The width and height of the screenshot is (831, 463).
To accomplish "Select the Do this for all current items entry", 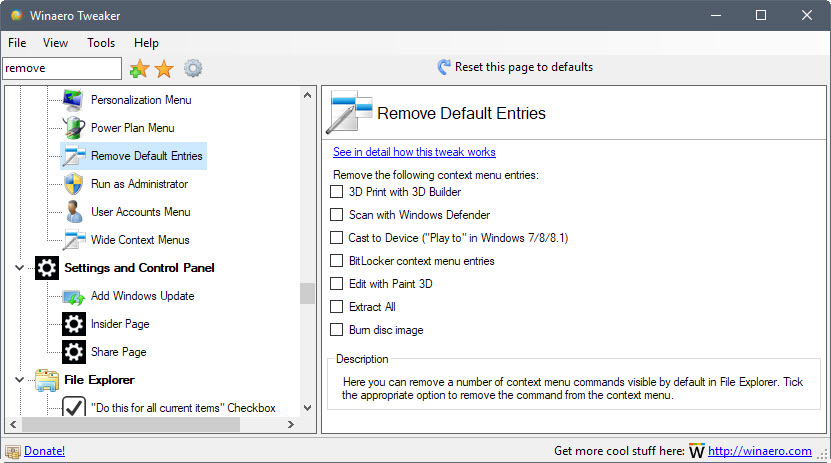I will point(183,408).
